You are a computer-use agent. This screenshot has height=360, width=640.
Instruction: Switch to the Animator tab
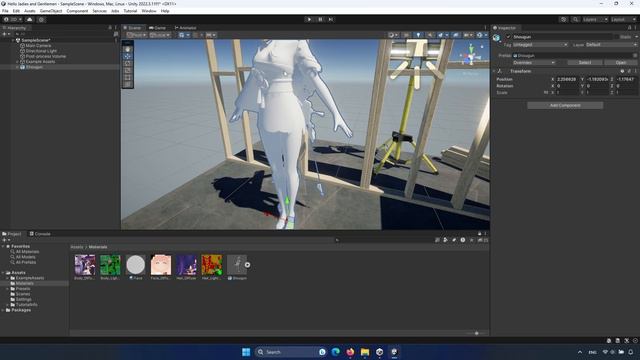coord(186,28)
